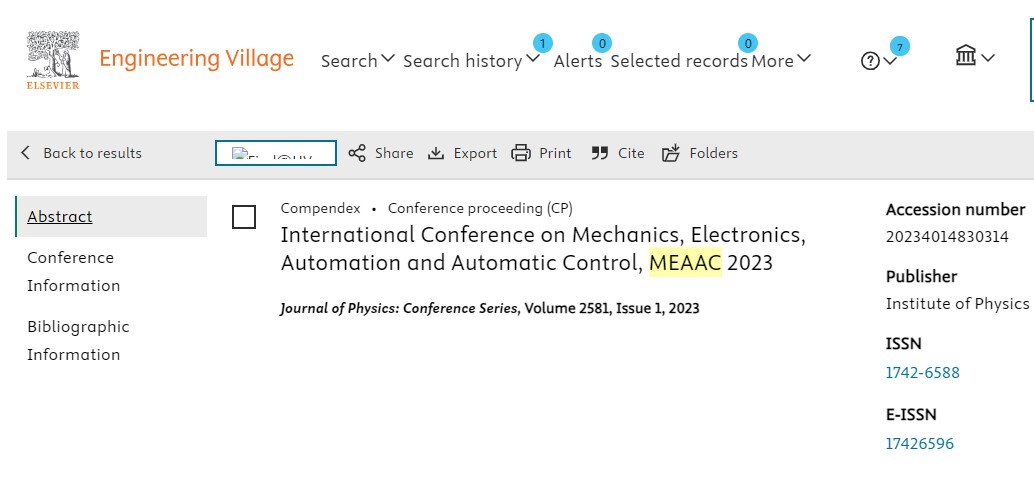Tick the record selection checkbox

[x=244, y=217]
